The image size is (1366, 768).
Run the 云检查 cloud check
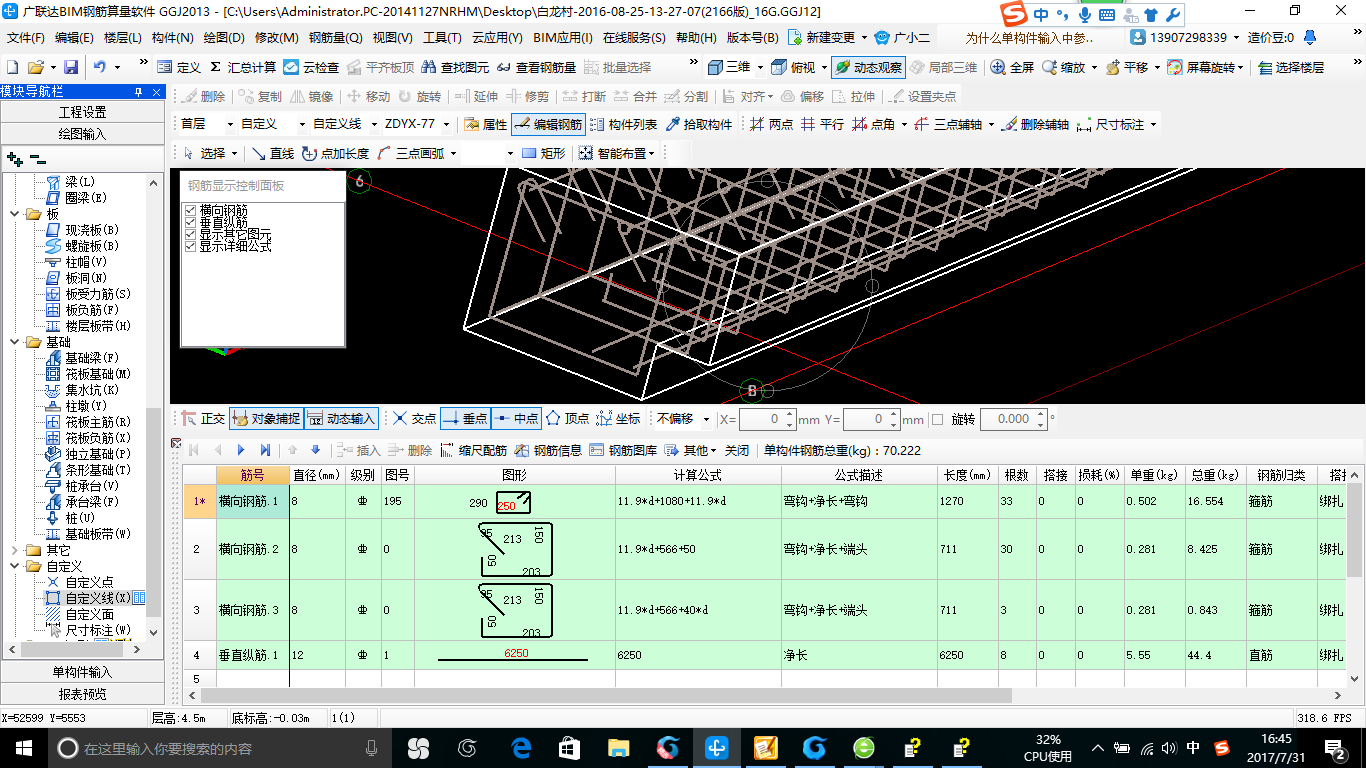311,67
